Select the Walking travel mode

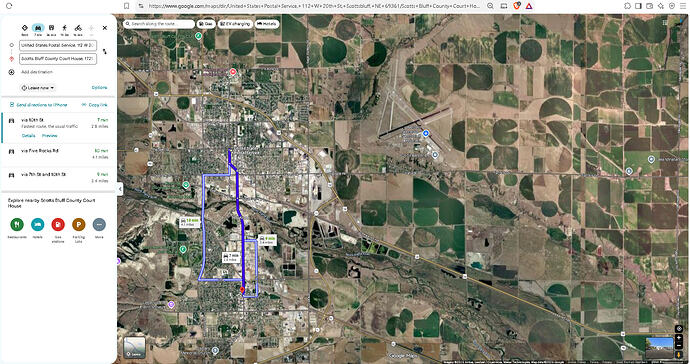point(65,28)
